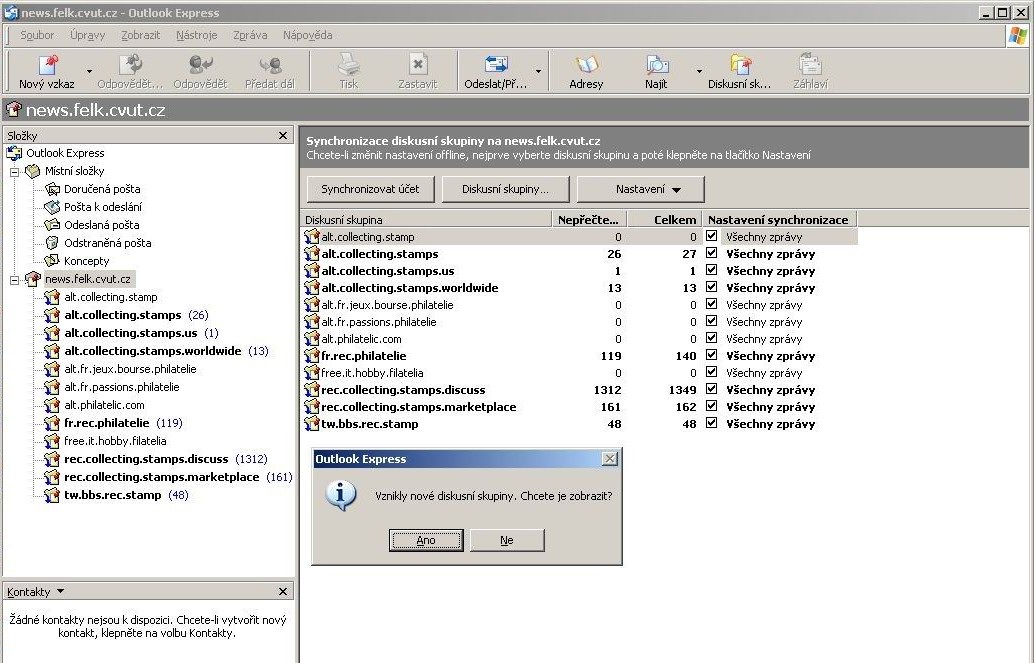Click the Nový vzkaz toolbar icon
1034x663 pixels.
(47, 65)
